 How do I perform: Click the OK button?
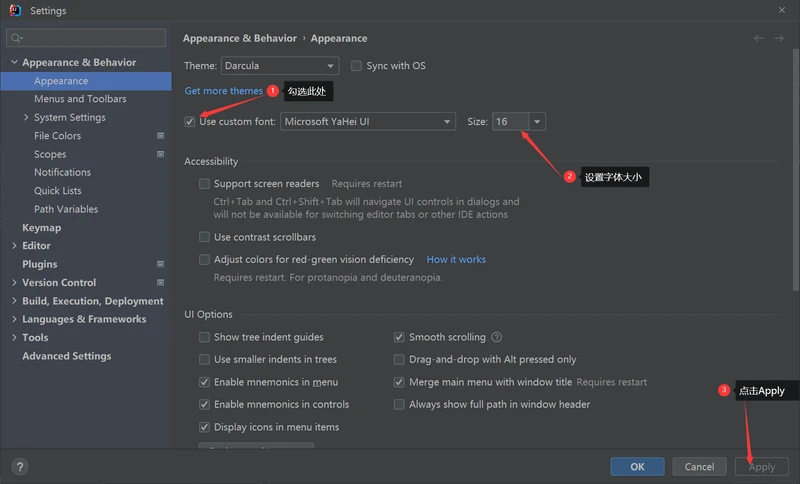pyautogui.click(x=637, y=466)
